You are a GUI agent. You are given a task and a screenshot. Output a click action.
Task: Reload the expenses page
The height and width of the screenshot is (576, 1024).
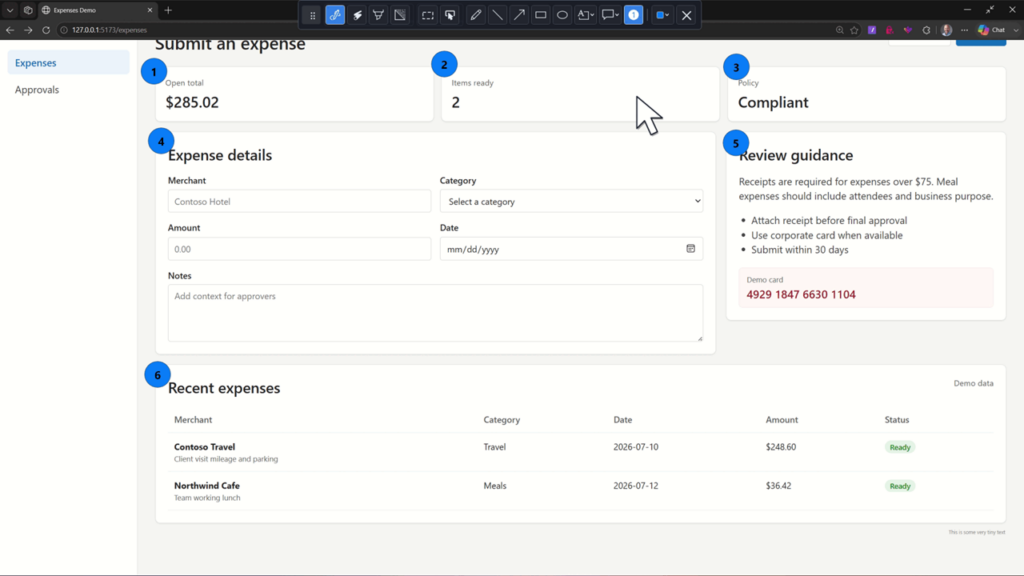click(46, 30)
